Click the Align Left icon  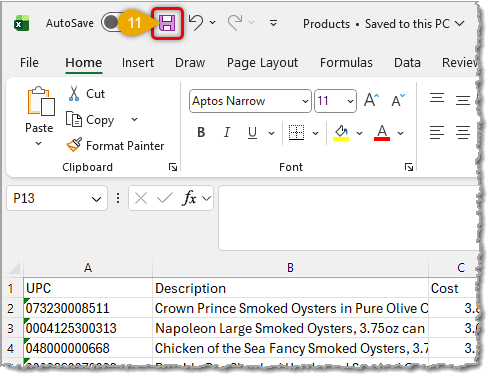(x=437, y=132)
